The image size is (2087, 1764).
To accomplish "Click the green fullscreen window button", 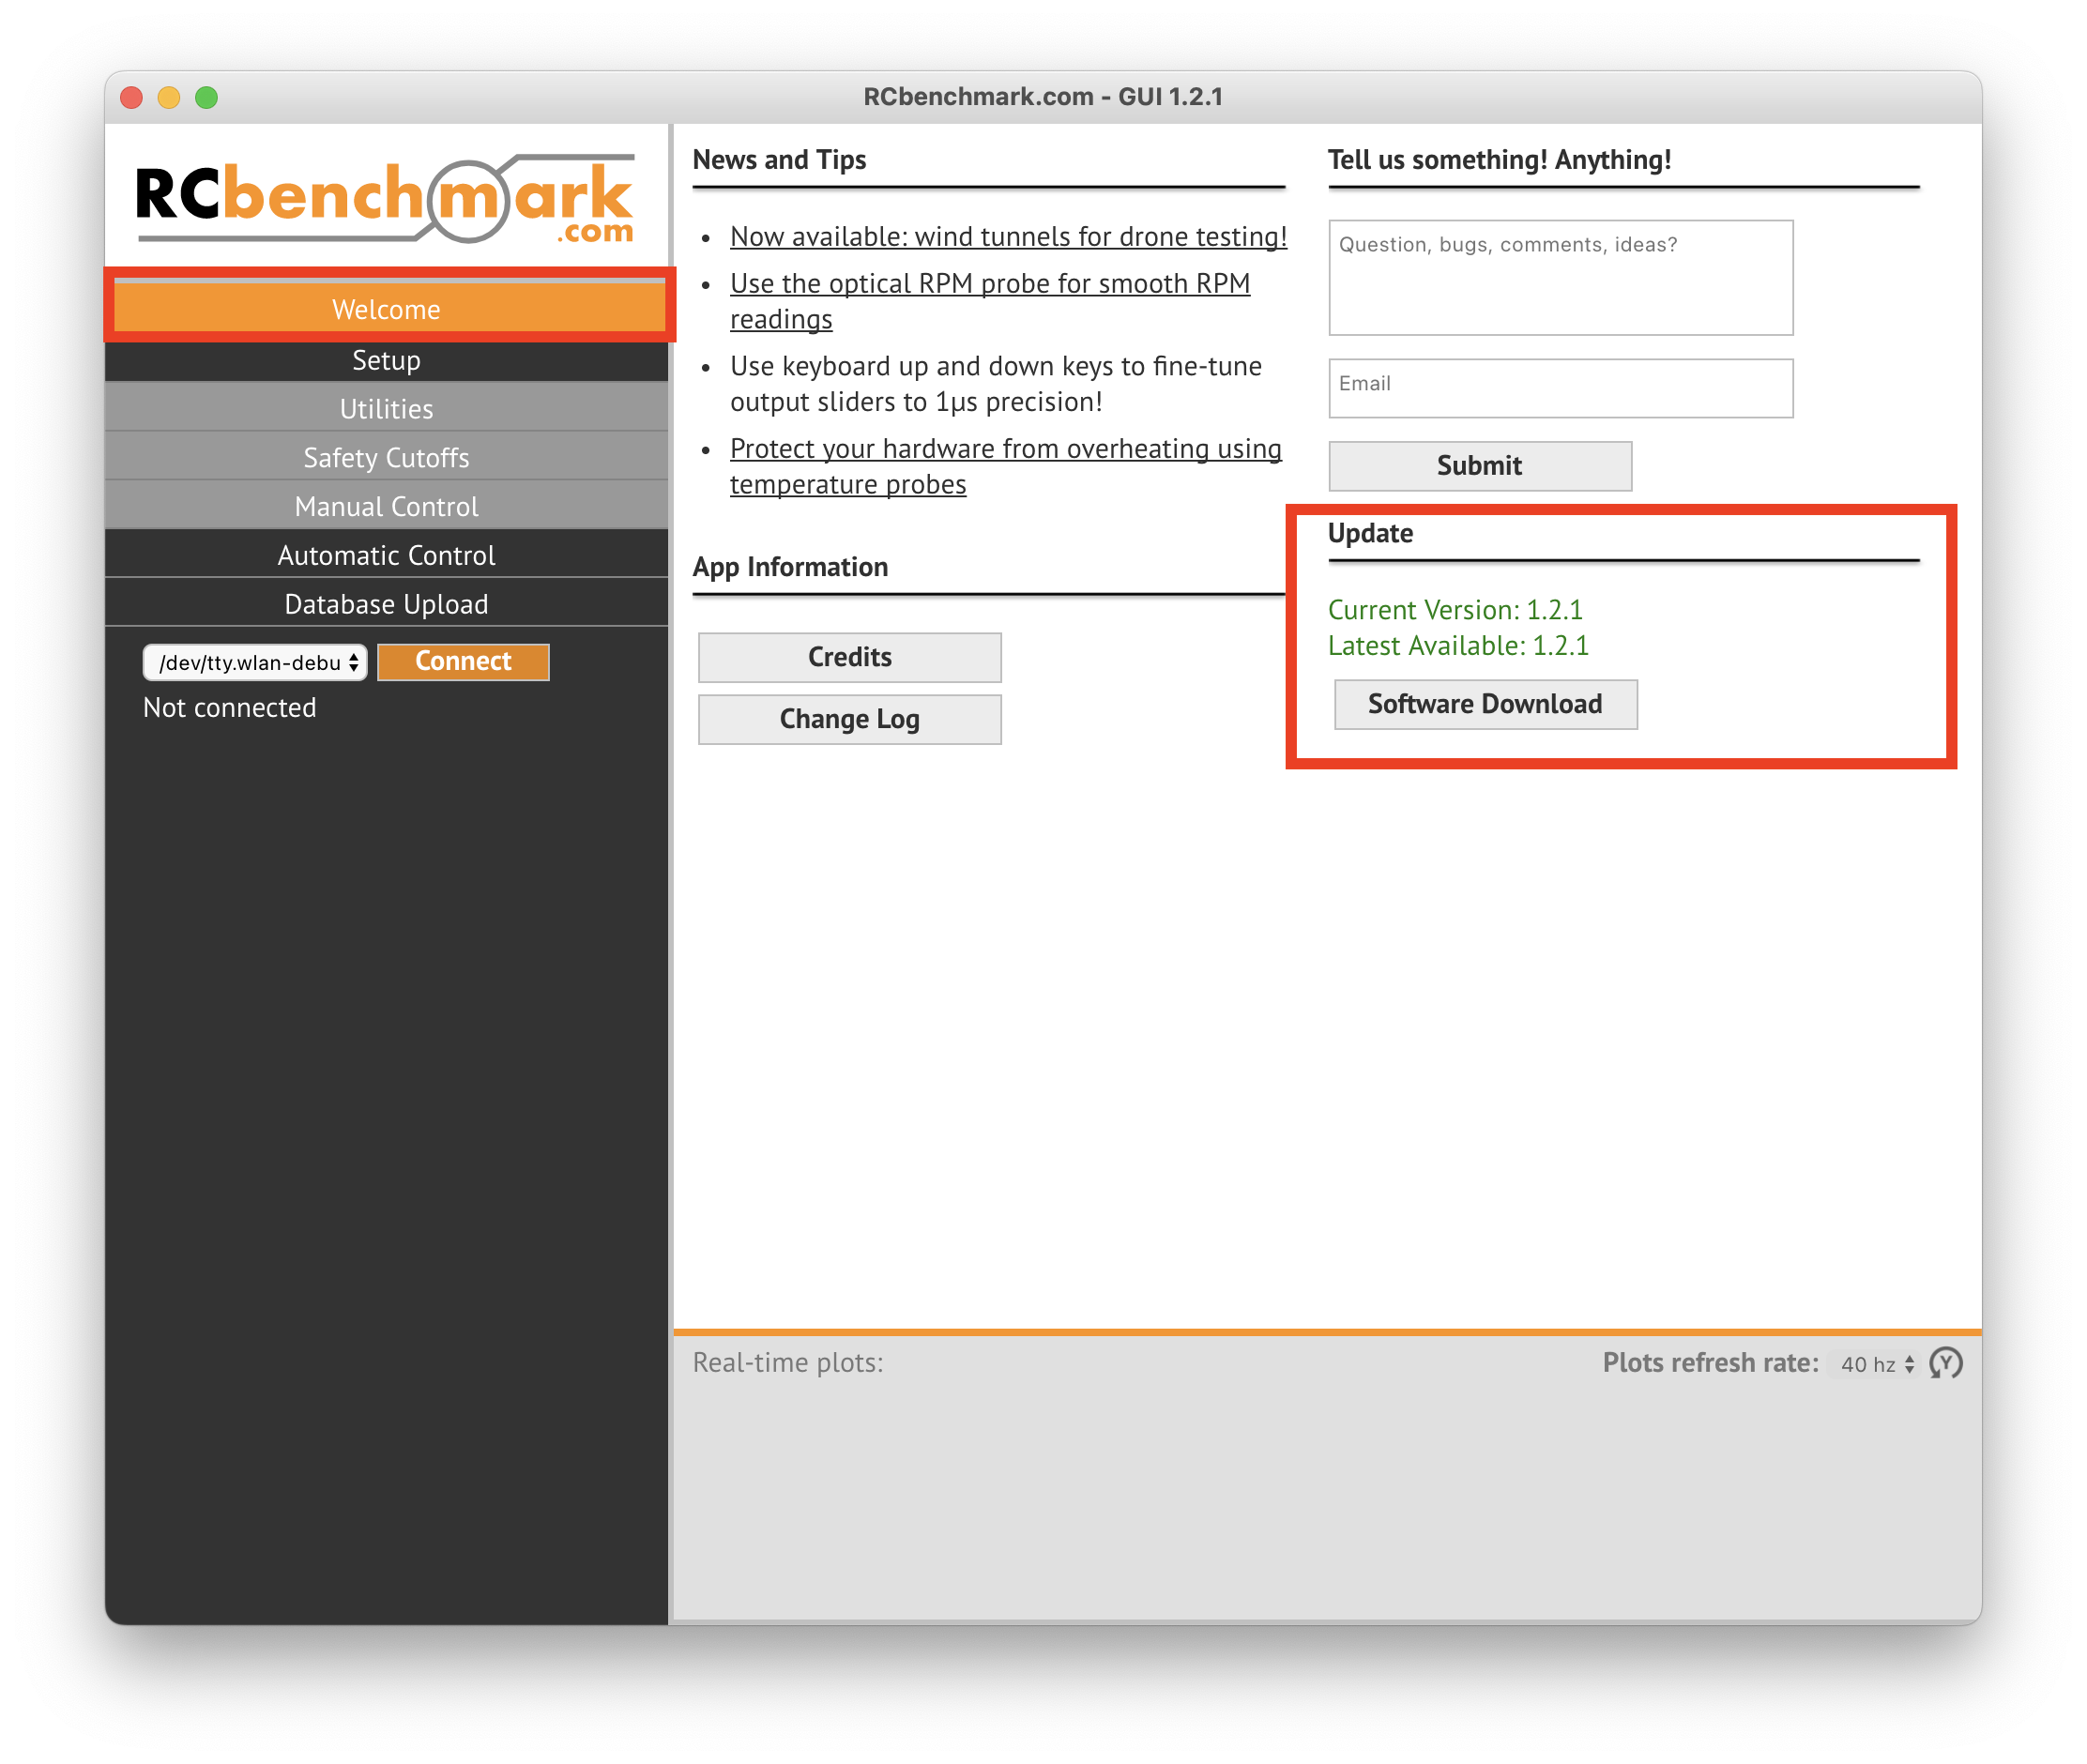I will pos(206,97).
